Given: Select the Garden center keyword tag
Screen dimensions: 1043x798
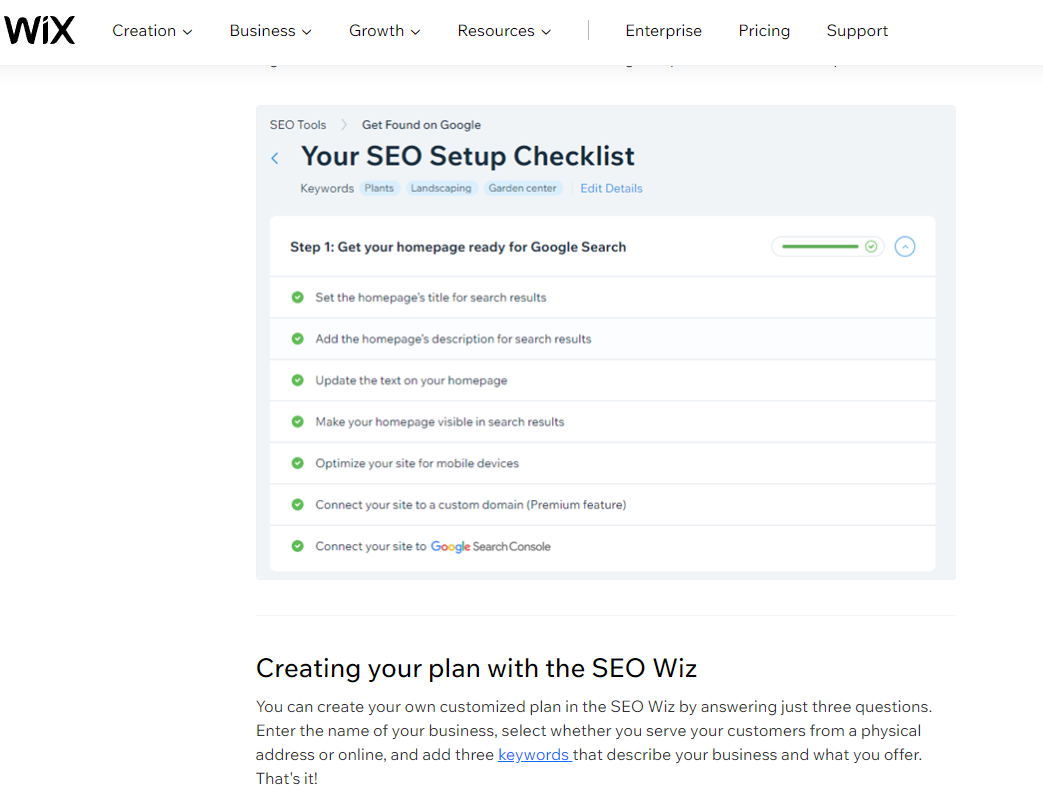Looking at the screenshot, I should [522, 188].
